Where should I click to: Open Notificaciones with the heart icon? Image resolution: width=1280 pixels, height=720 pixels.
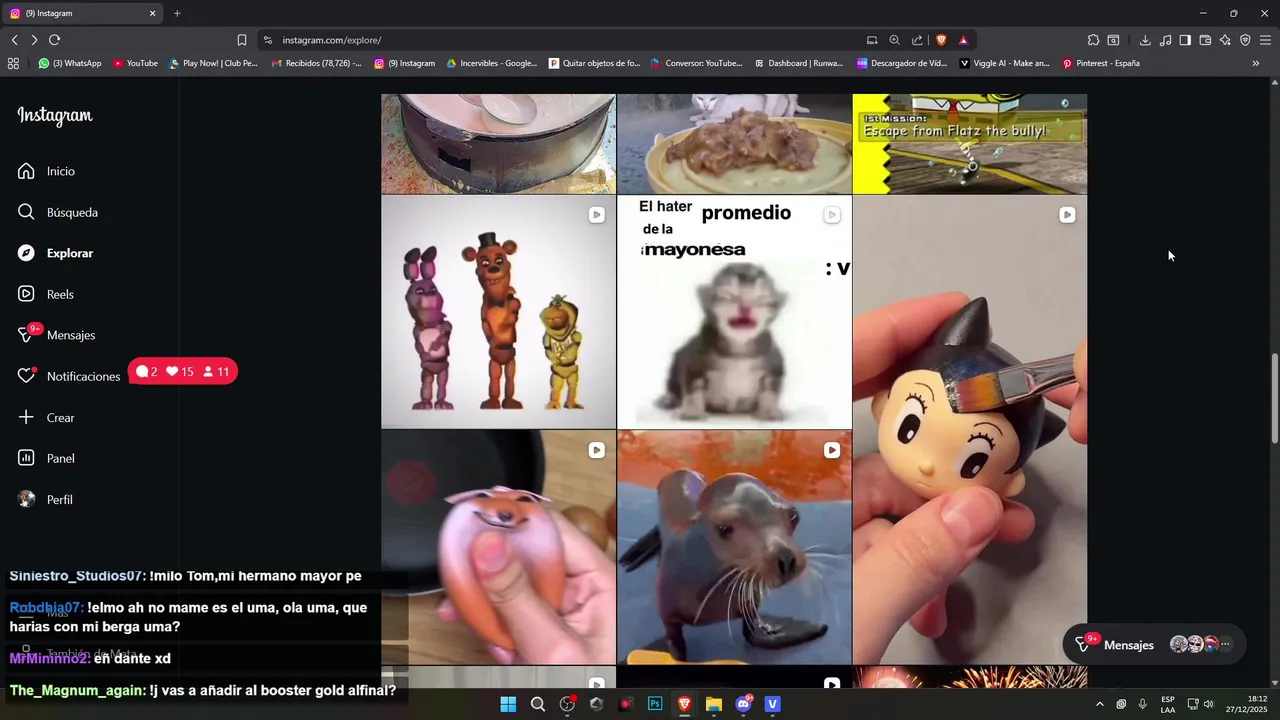pos(69,376)
